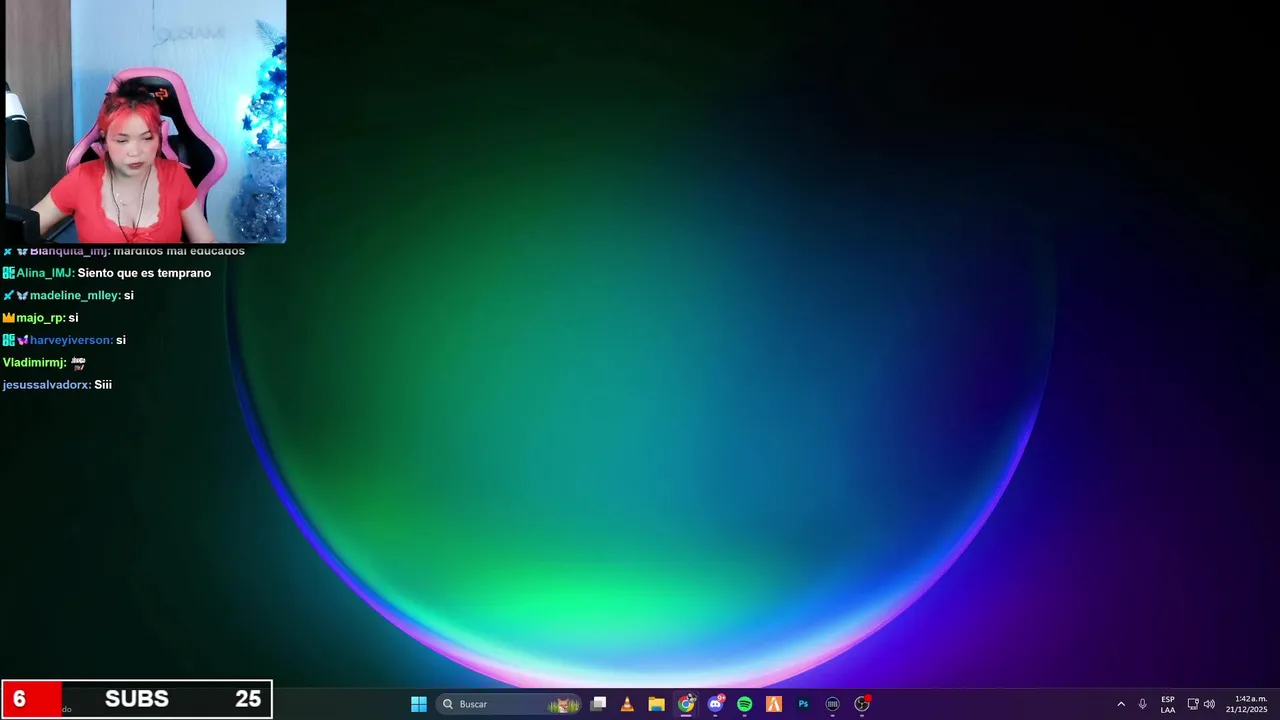Click the madeline_mlley chat username

(x=75, y=295)
